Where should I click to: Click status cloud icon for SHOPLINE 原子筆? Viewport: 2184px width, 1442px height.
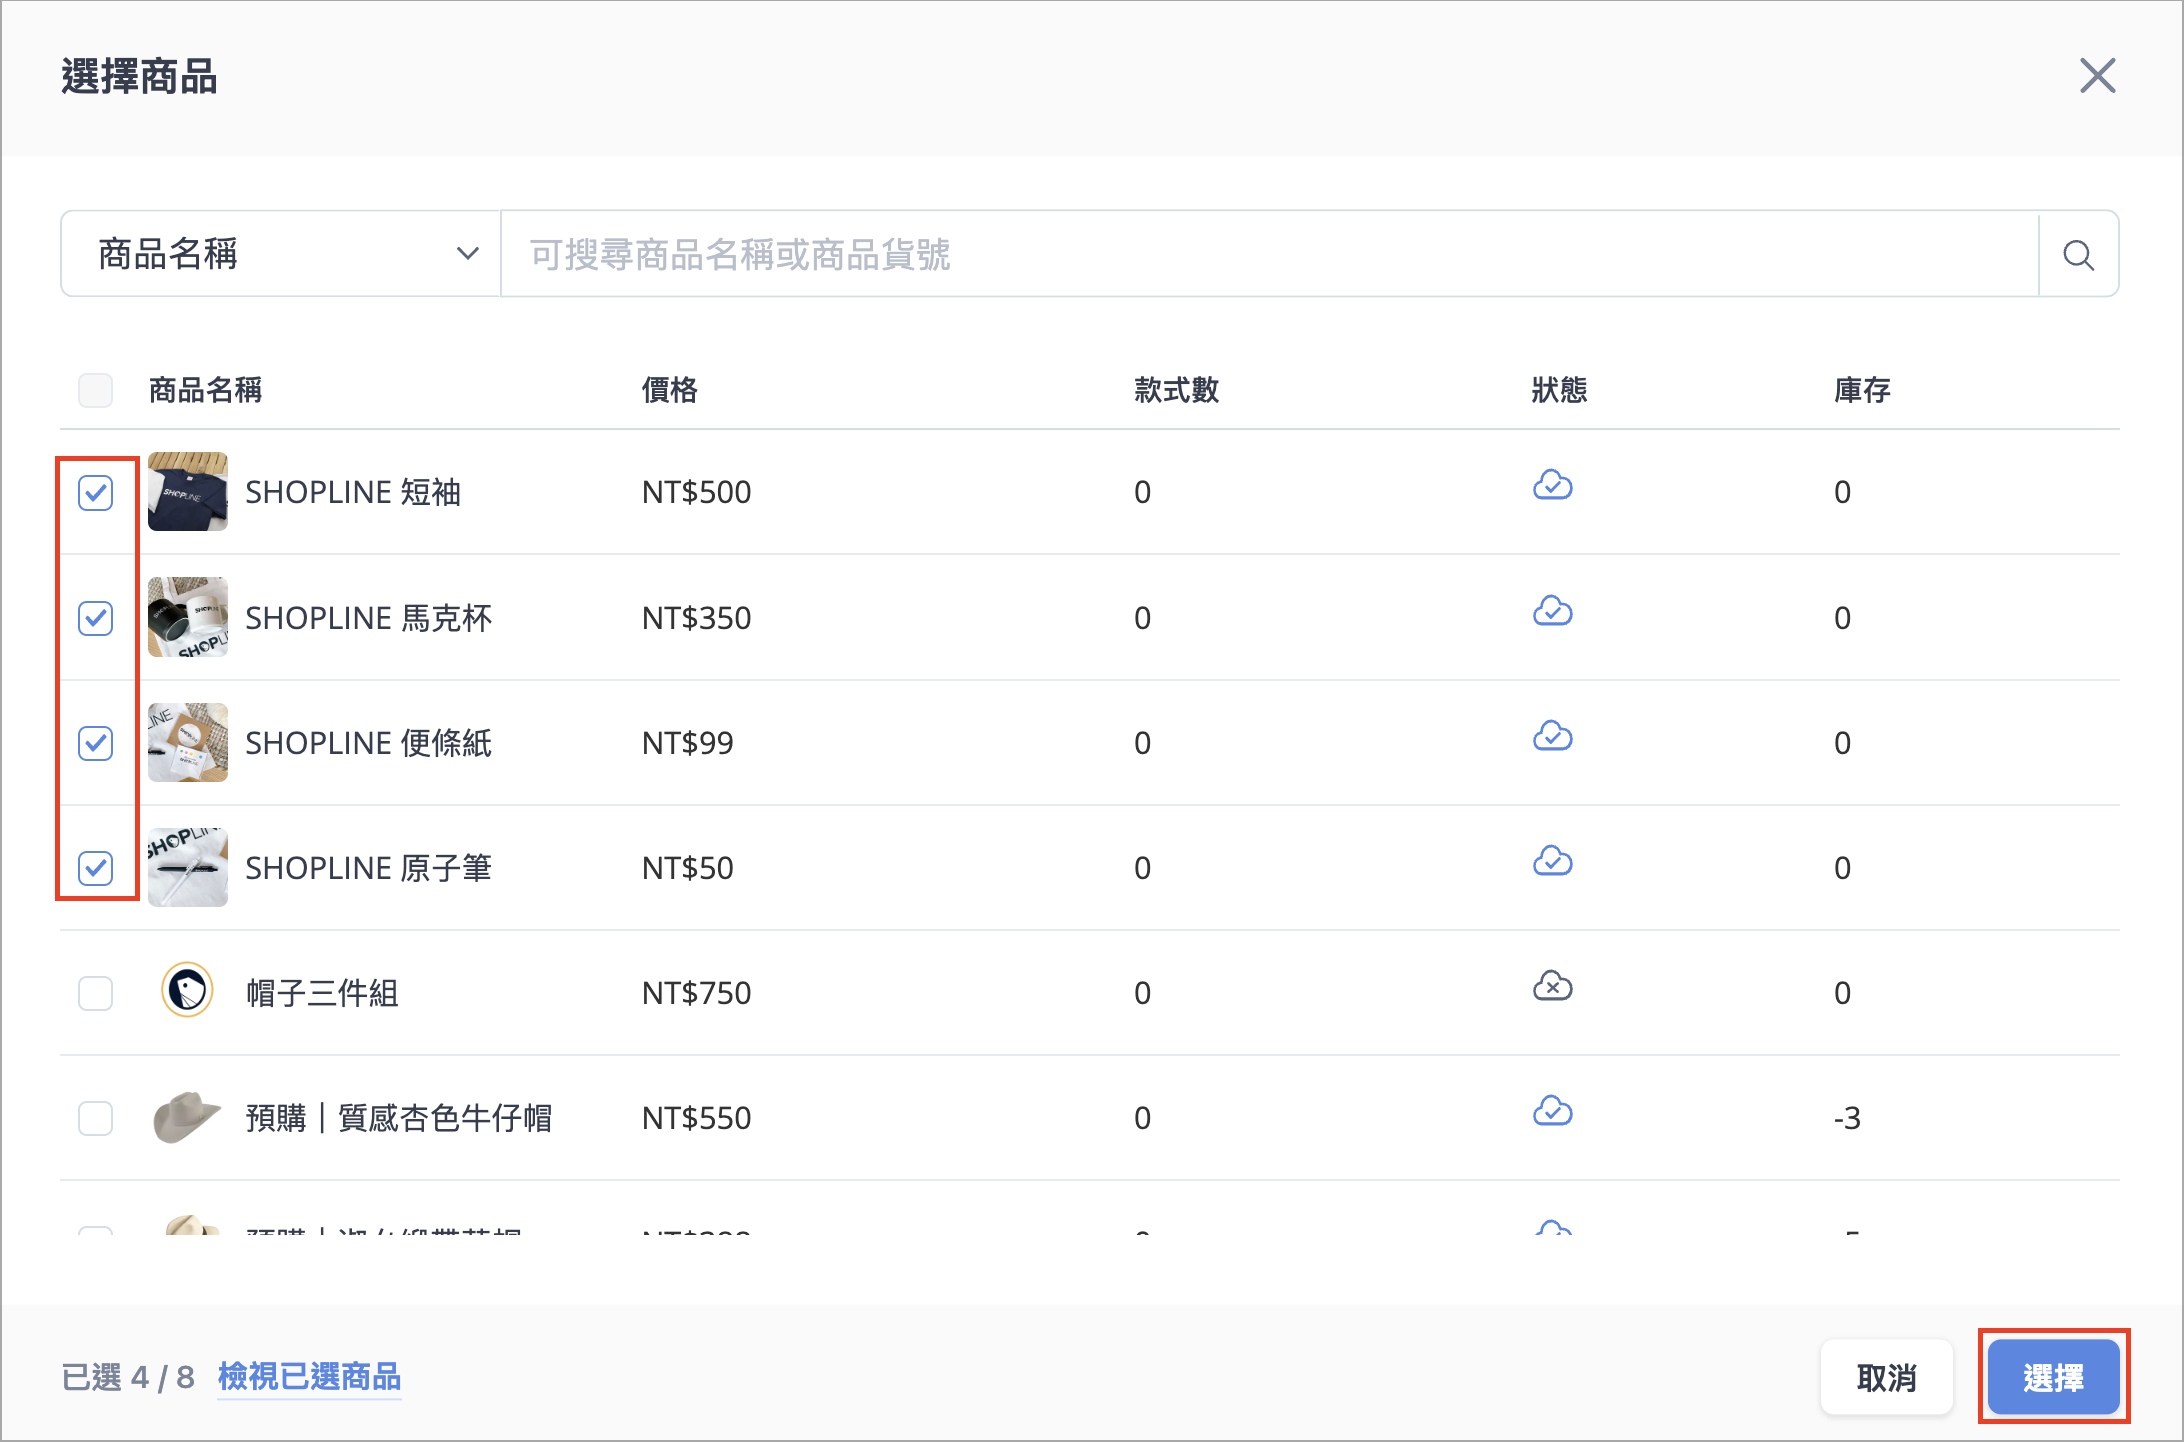tap(1552, 862)
